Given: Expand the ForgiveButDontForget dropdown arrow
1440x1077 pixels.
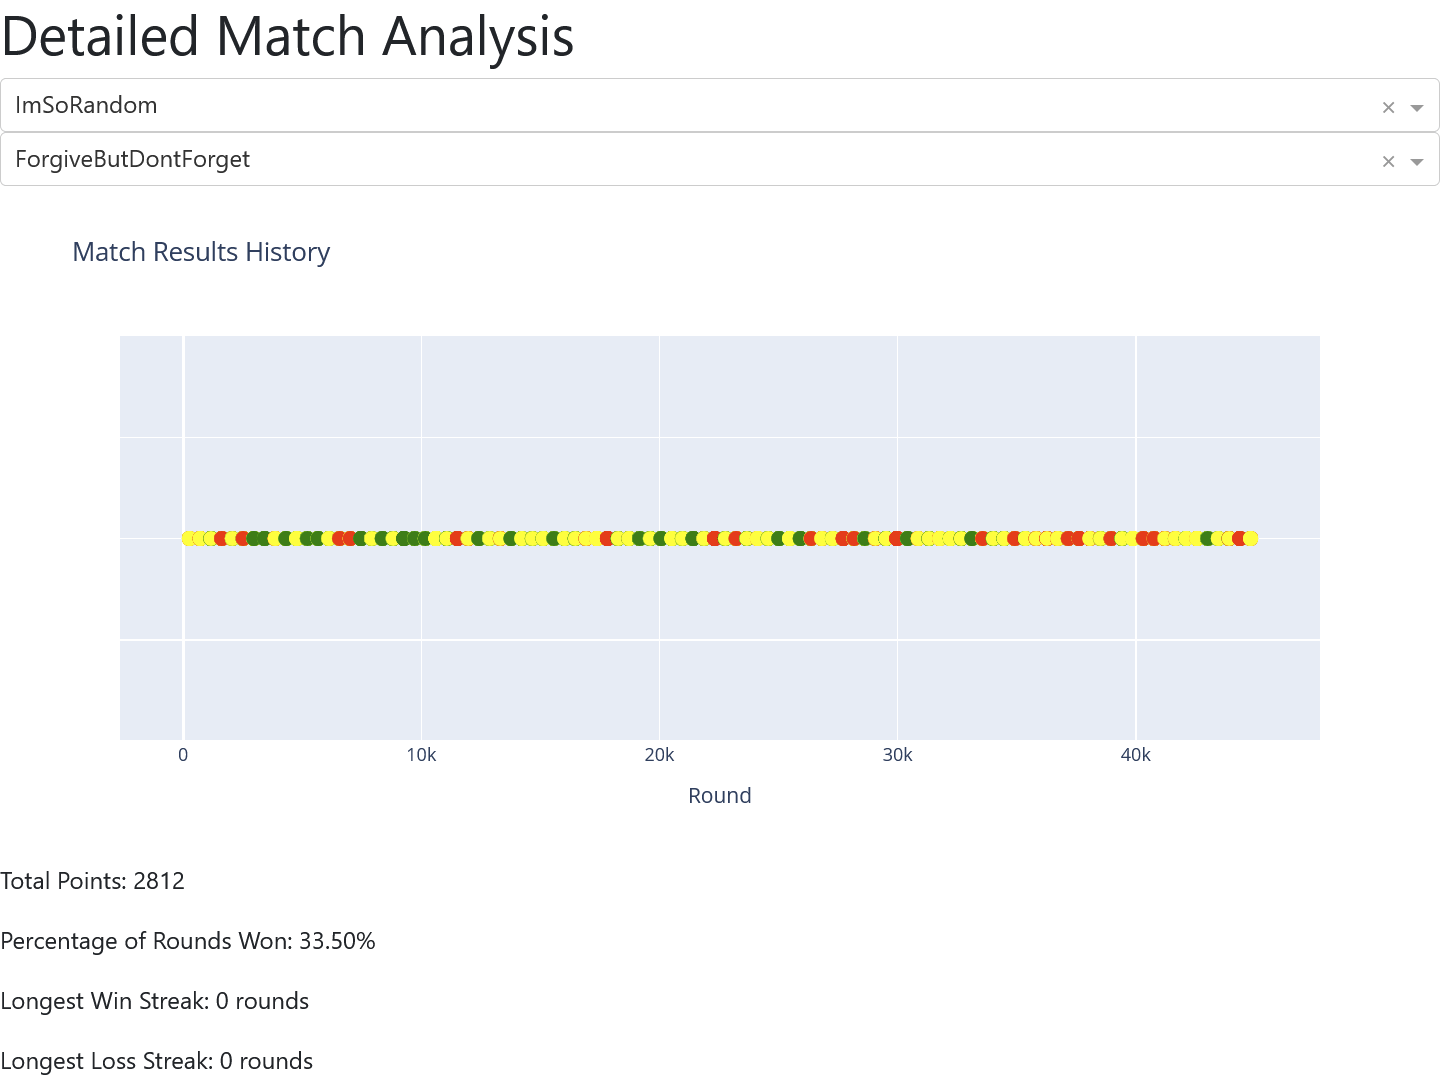Looking at the screenshot, I should (1416, 161).
